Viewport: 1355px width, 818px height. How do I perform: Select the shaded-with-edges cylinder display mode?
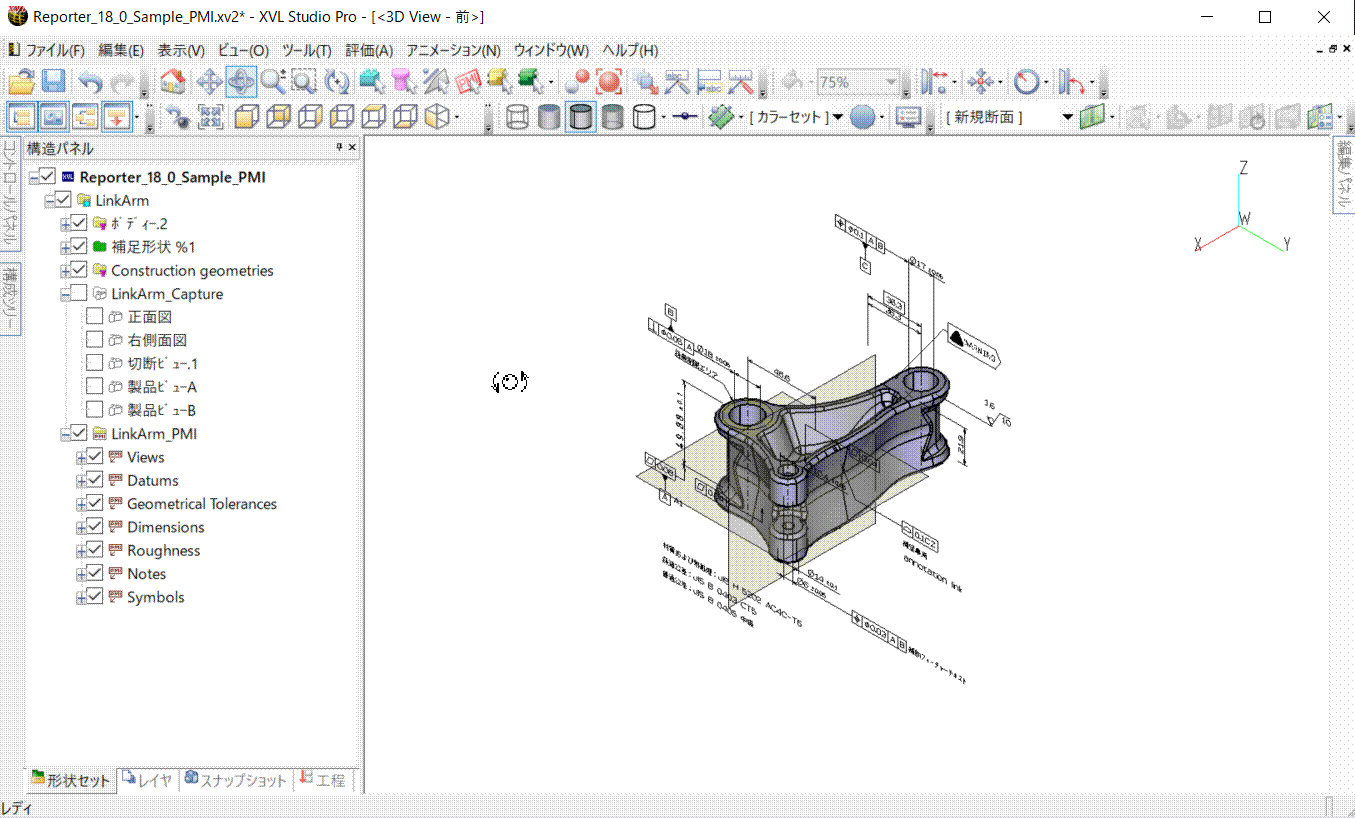click(x=581, y=117)
